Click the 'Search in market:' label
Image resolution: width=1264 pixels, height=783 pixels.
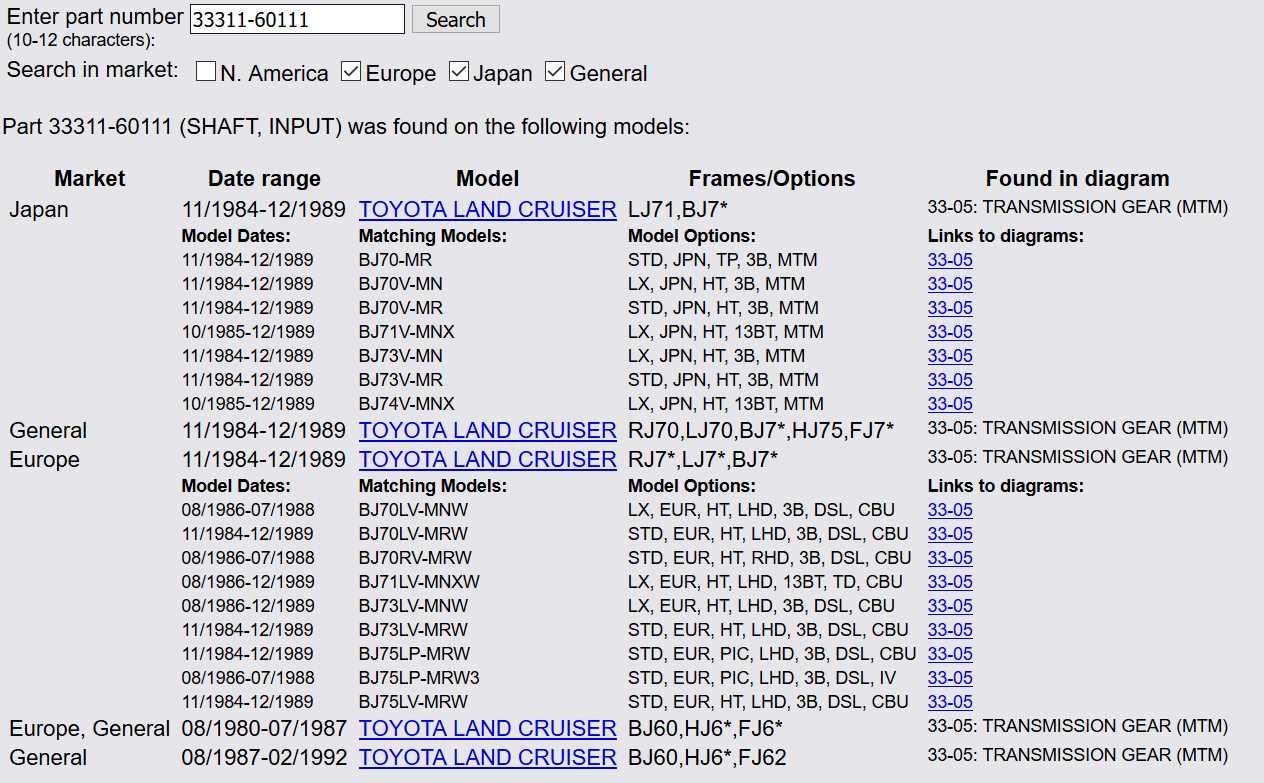coord(93,70)
